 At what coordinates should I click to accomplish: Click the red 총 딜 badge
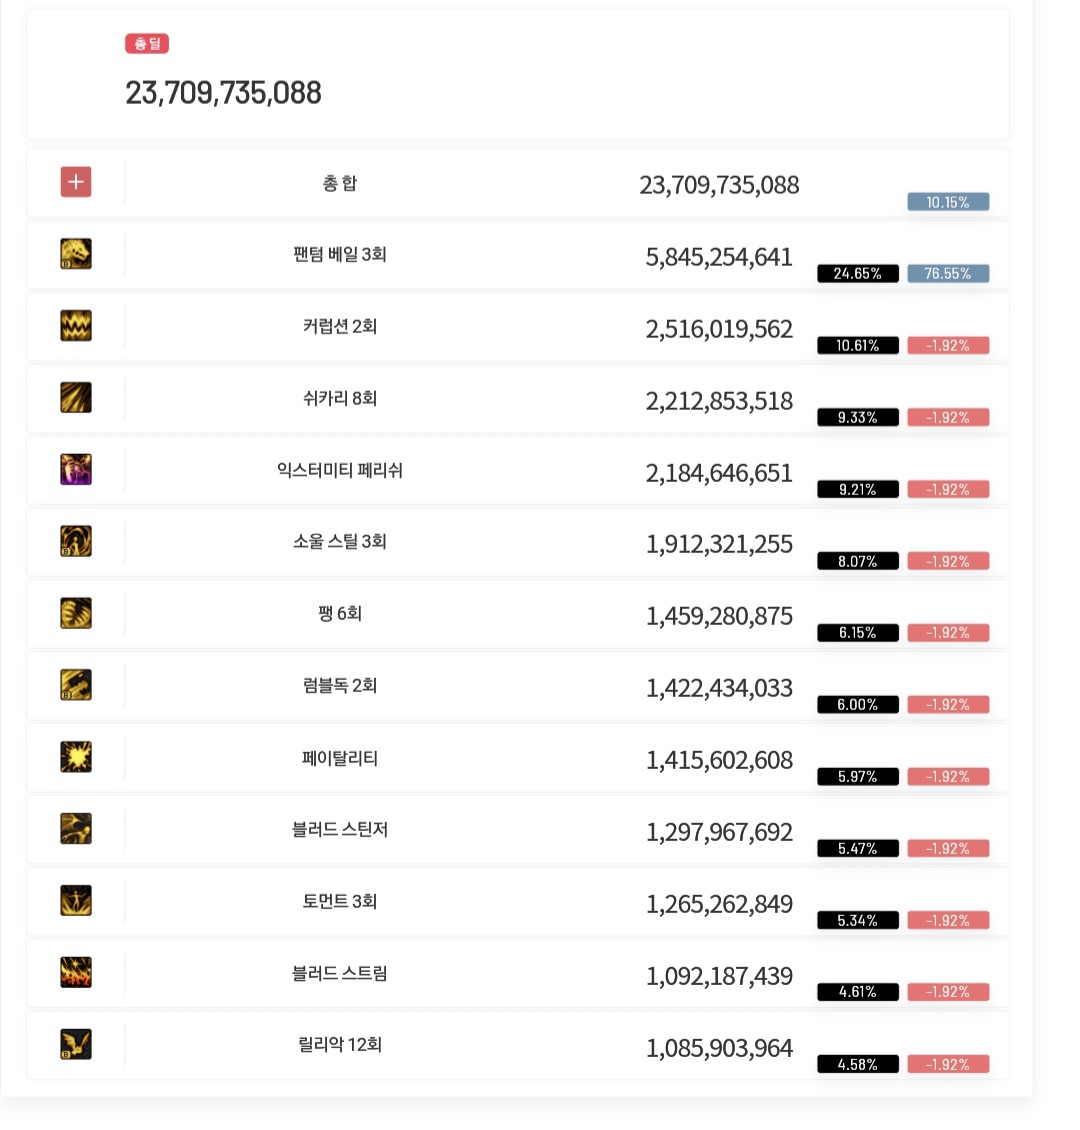coord(147,43)
